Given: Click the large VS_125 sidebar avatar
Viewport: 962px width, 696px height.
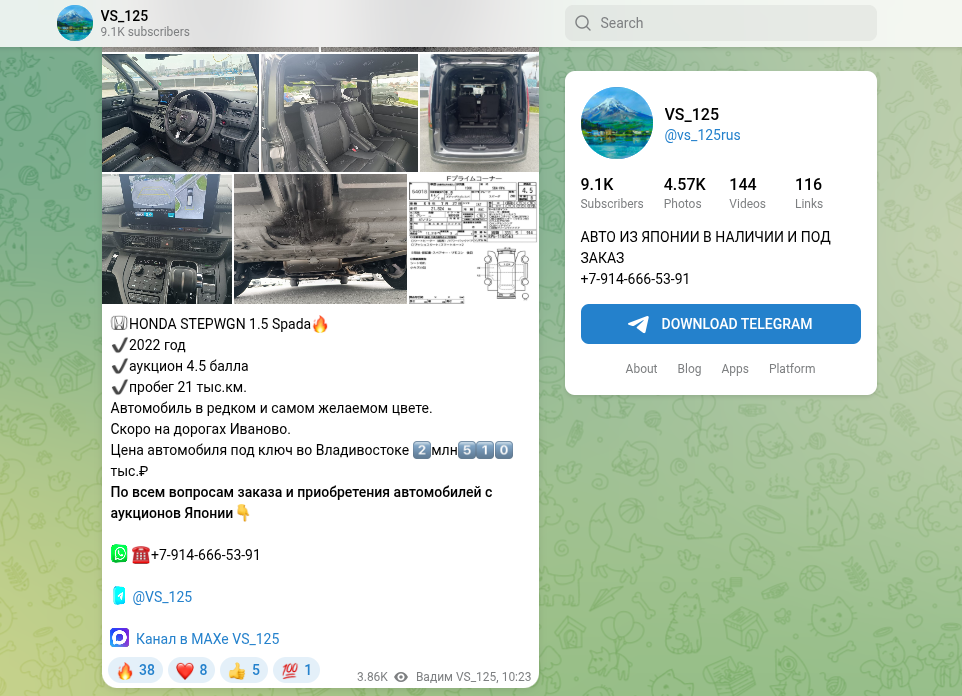Looking at the screenshot, I should pos(617,123).
